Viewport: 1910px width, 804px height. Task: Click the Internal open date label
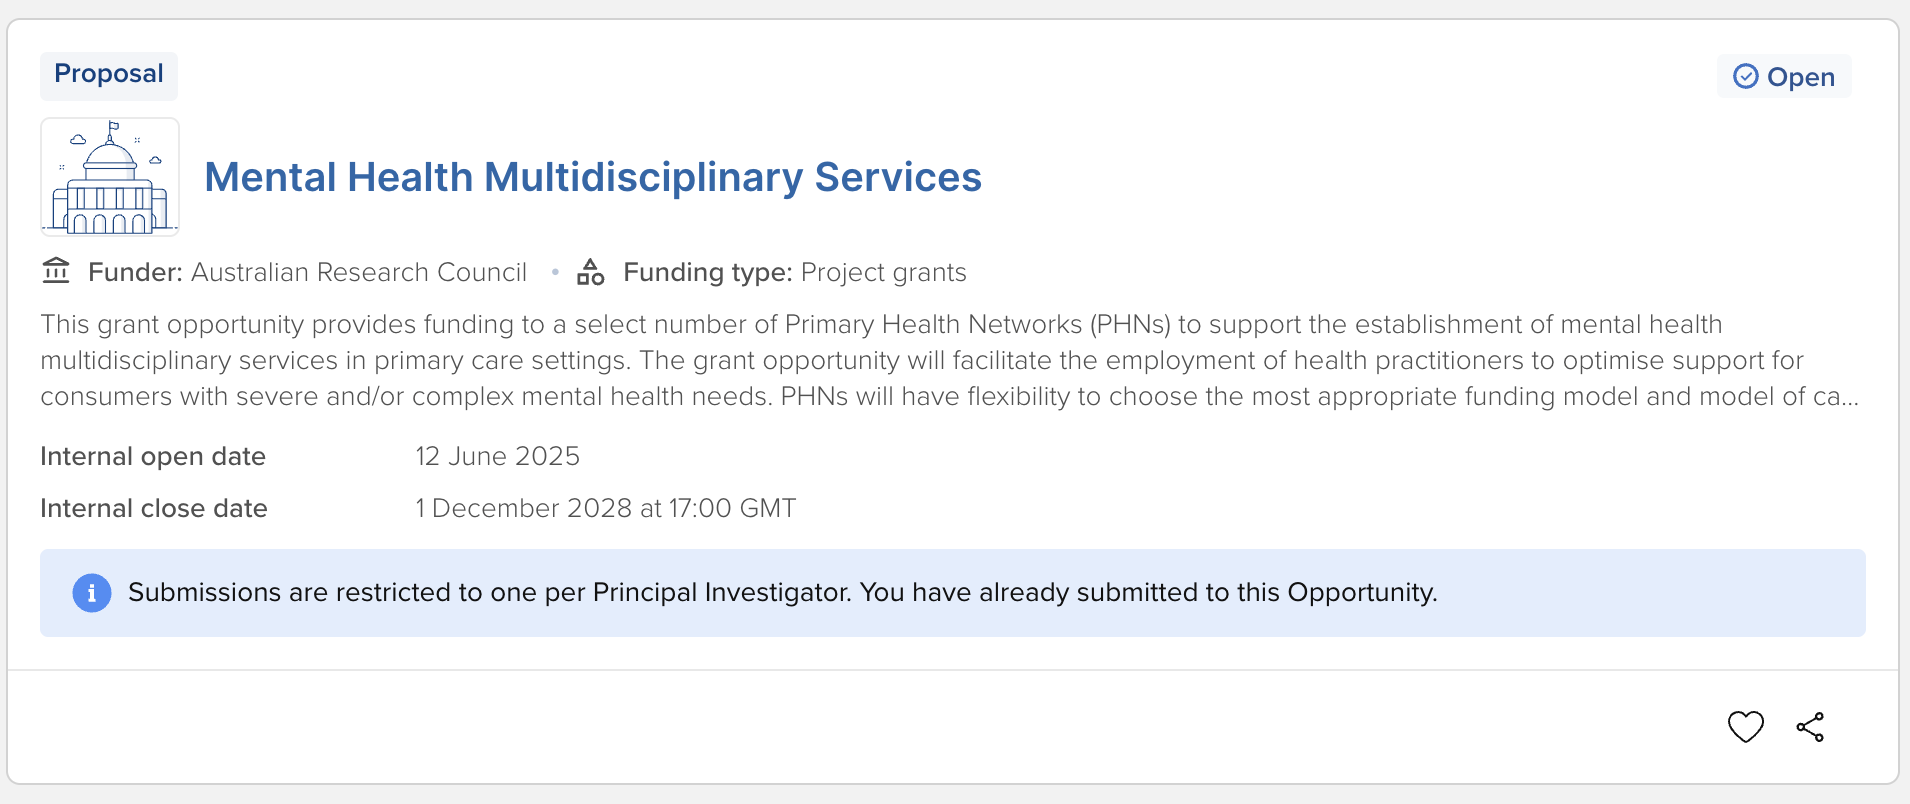tap(153, 456)
